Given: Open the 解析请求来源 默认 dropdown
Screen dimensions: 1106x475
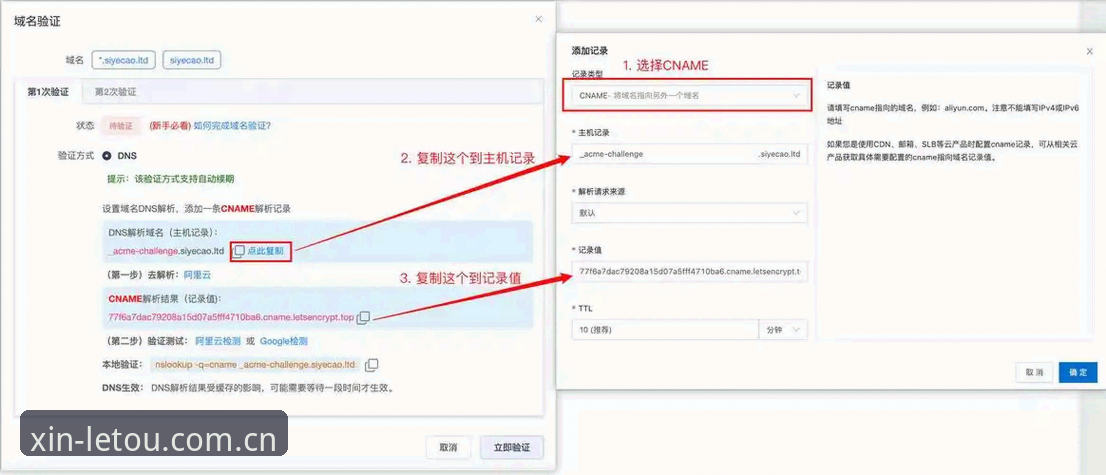Looking at the screenshot, I should click(688, 212).
